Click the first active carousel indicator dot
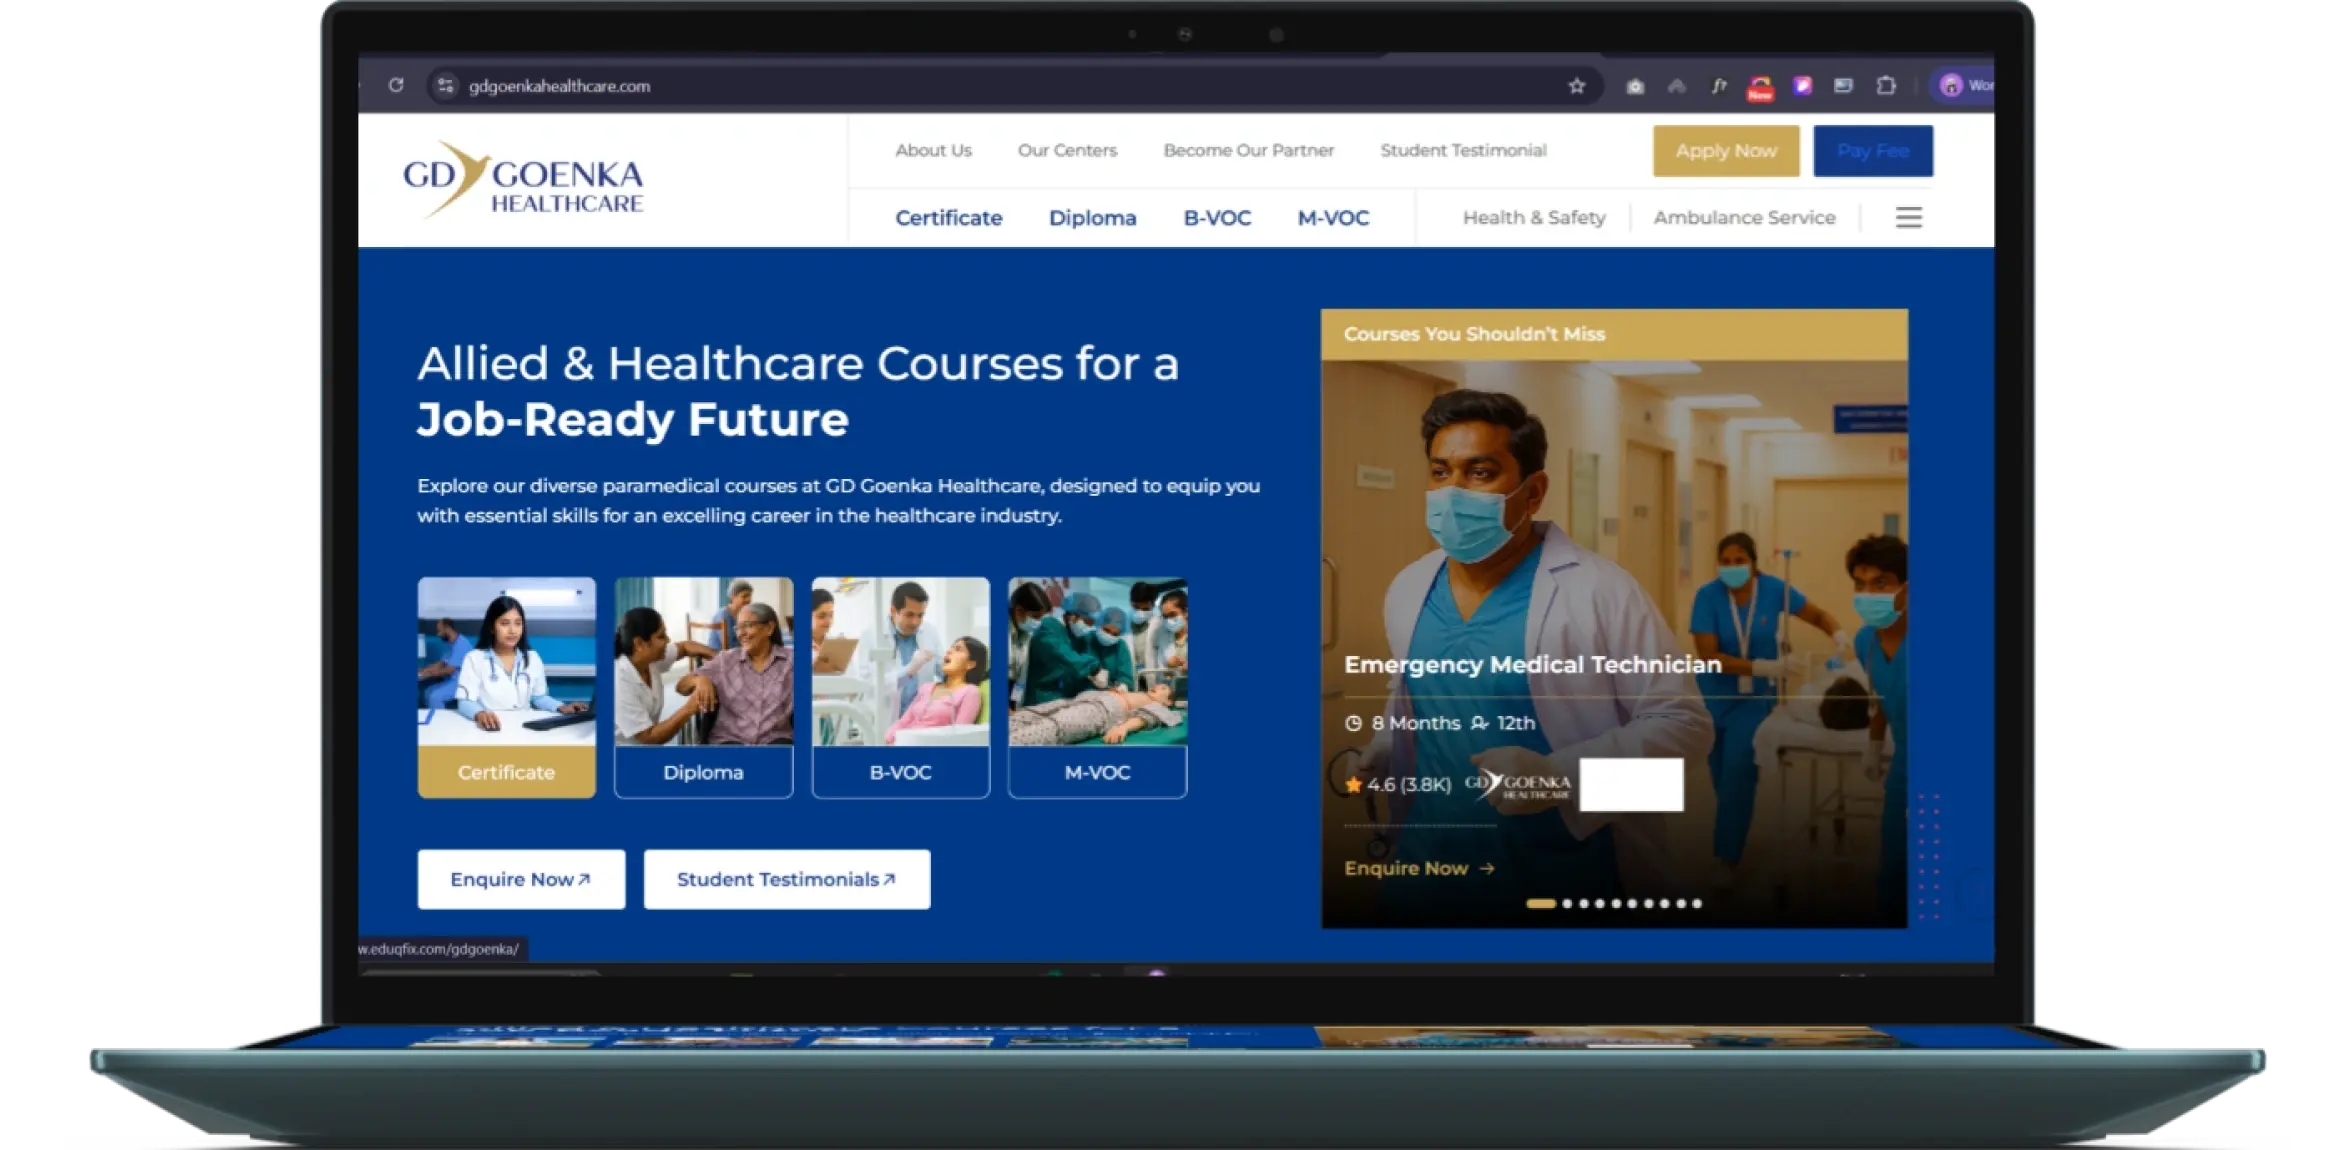The height and width of the screenshot is (1150, 2346). tap(1540, 903)
